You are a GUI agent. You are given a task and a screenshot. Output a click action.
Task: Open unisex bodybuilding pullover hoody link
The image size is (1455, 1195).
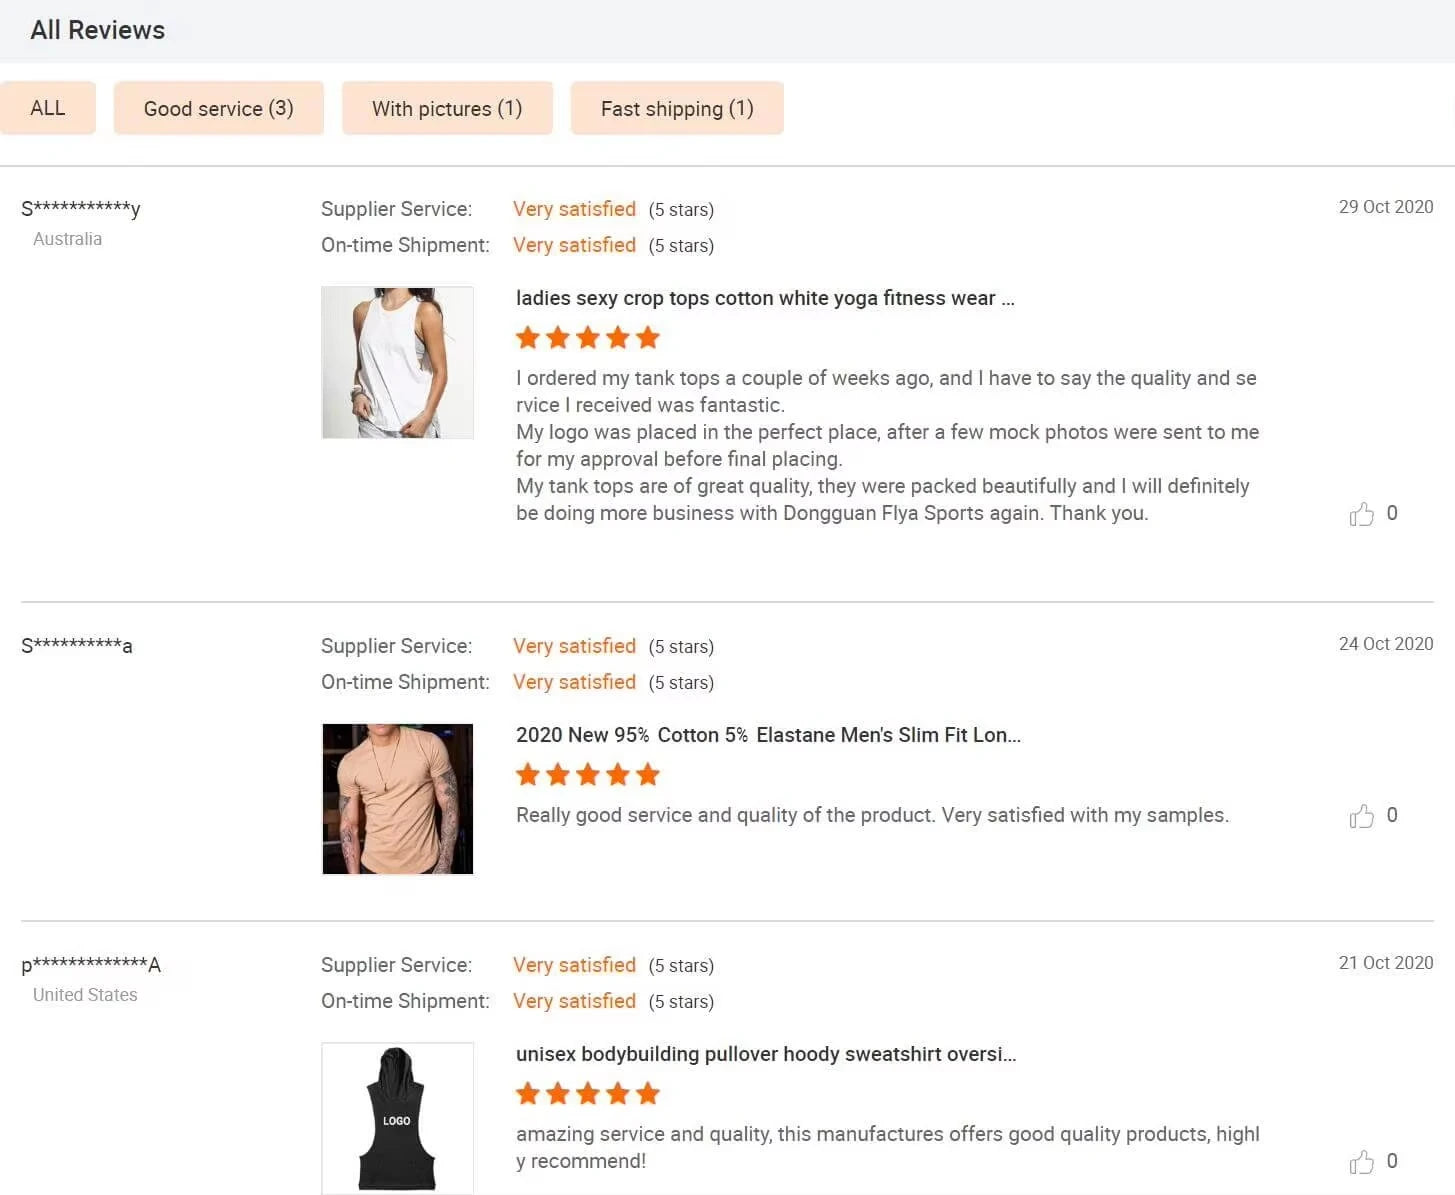766,1054
